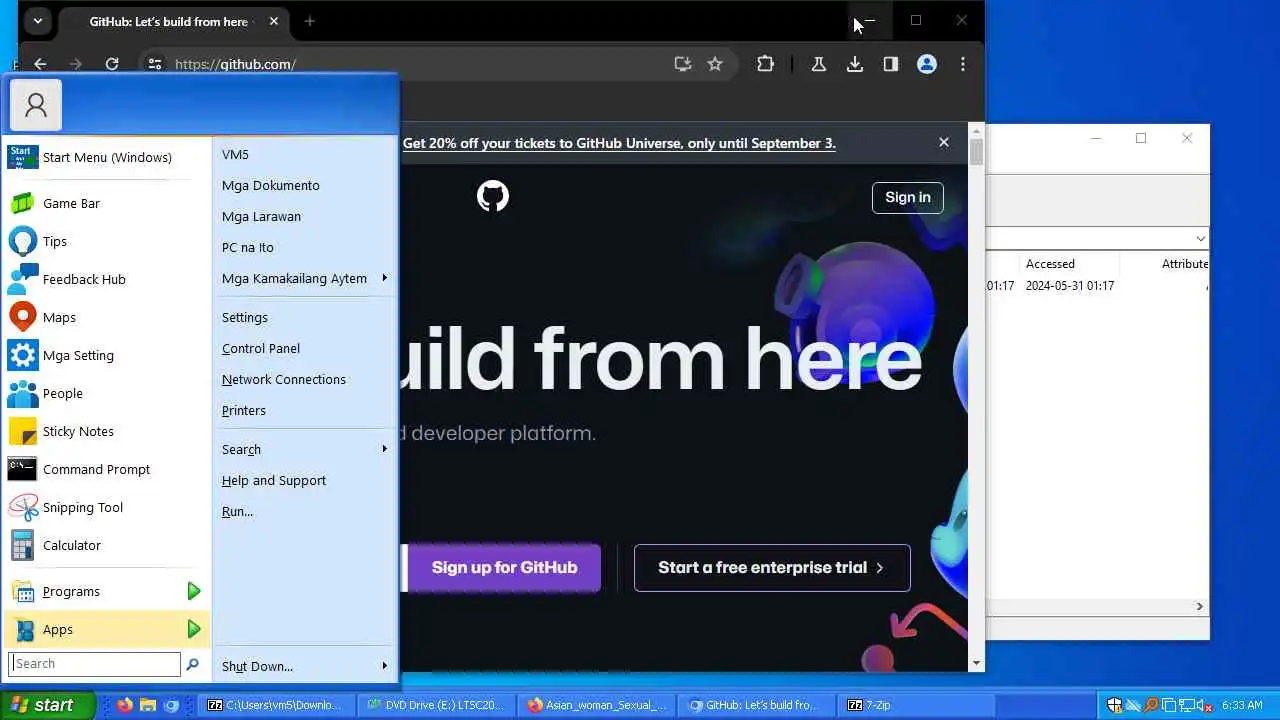Toggle Chrome side panel icon

(x=890, y=64)
